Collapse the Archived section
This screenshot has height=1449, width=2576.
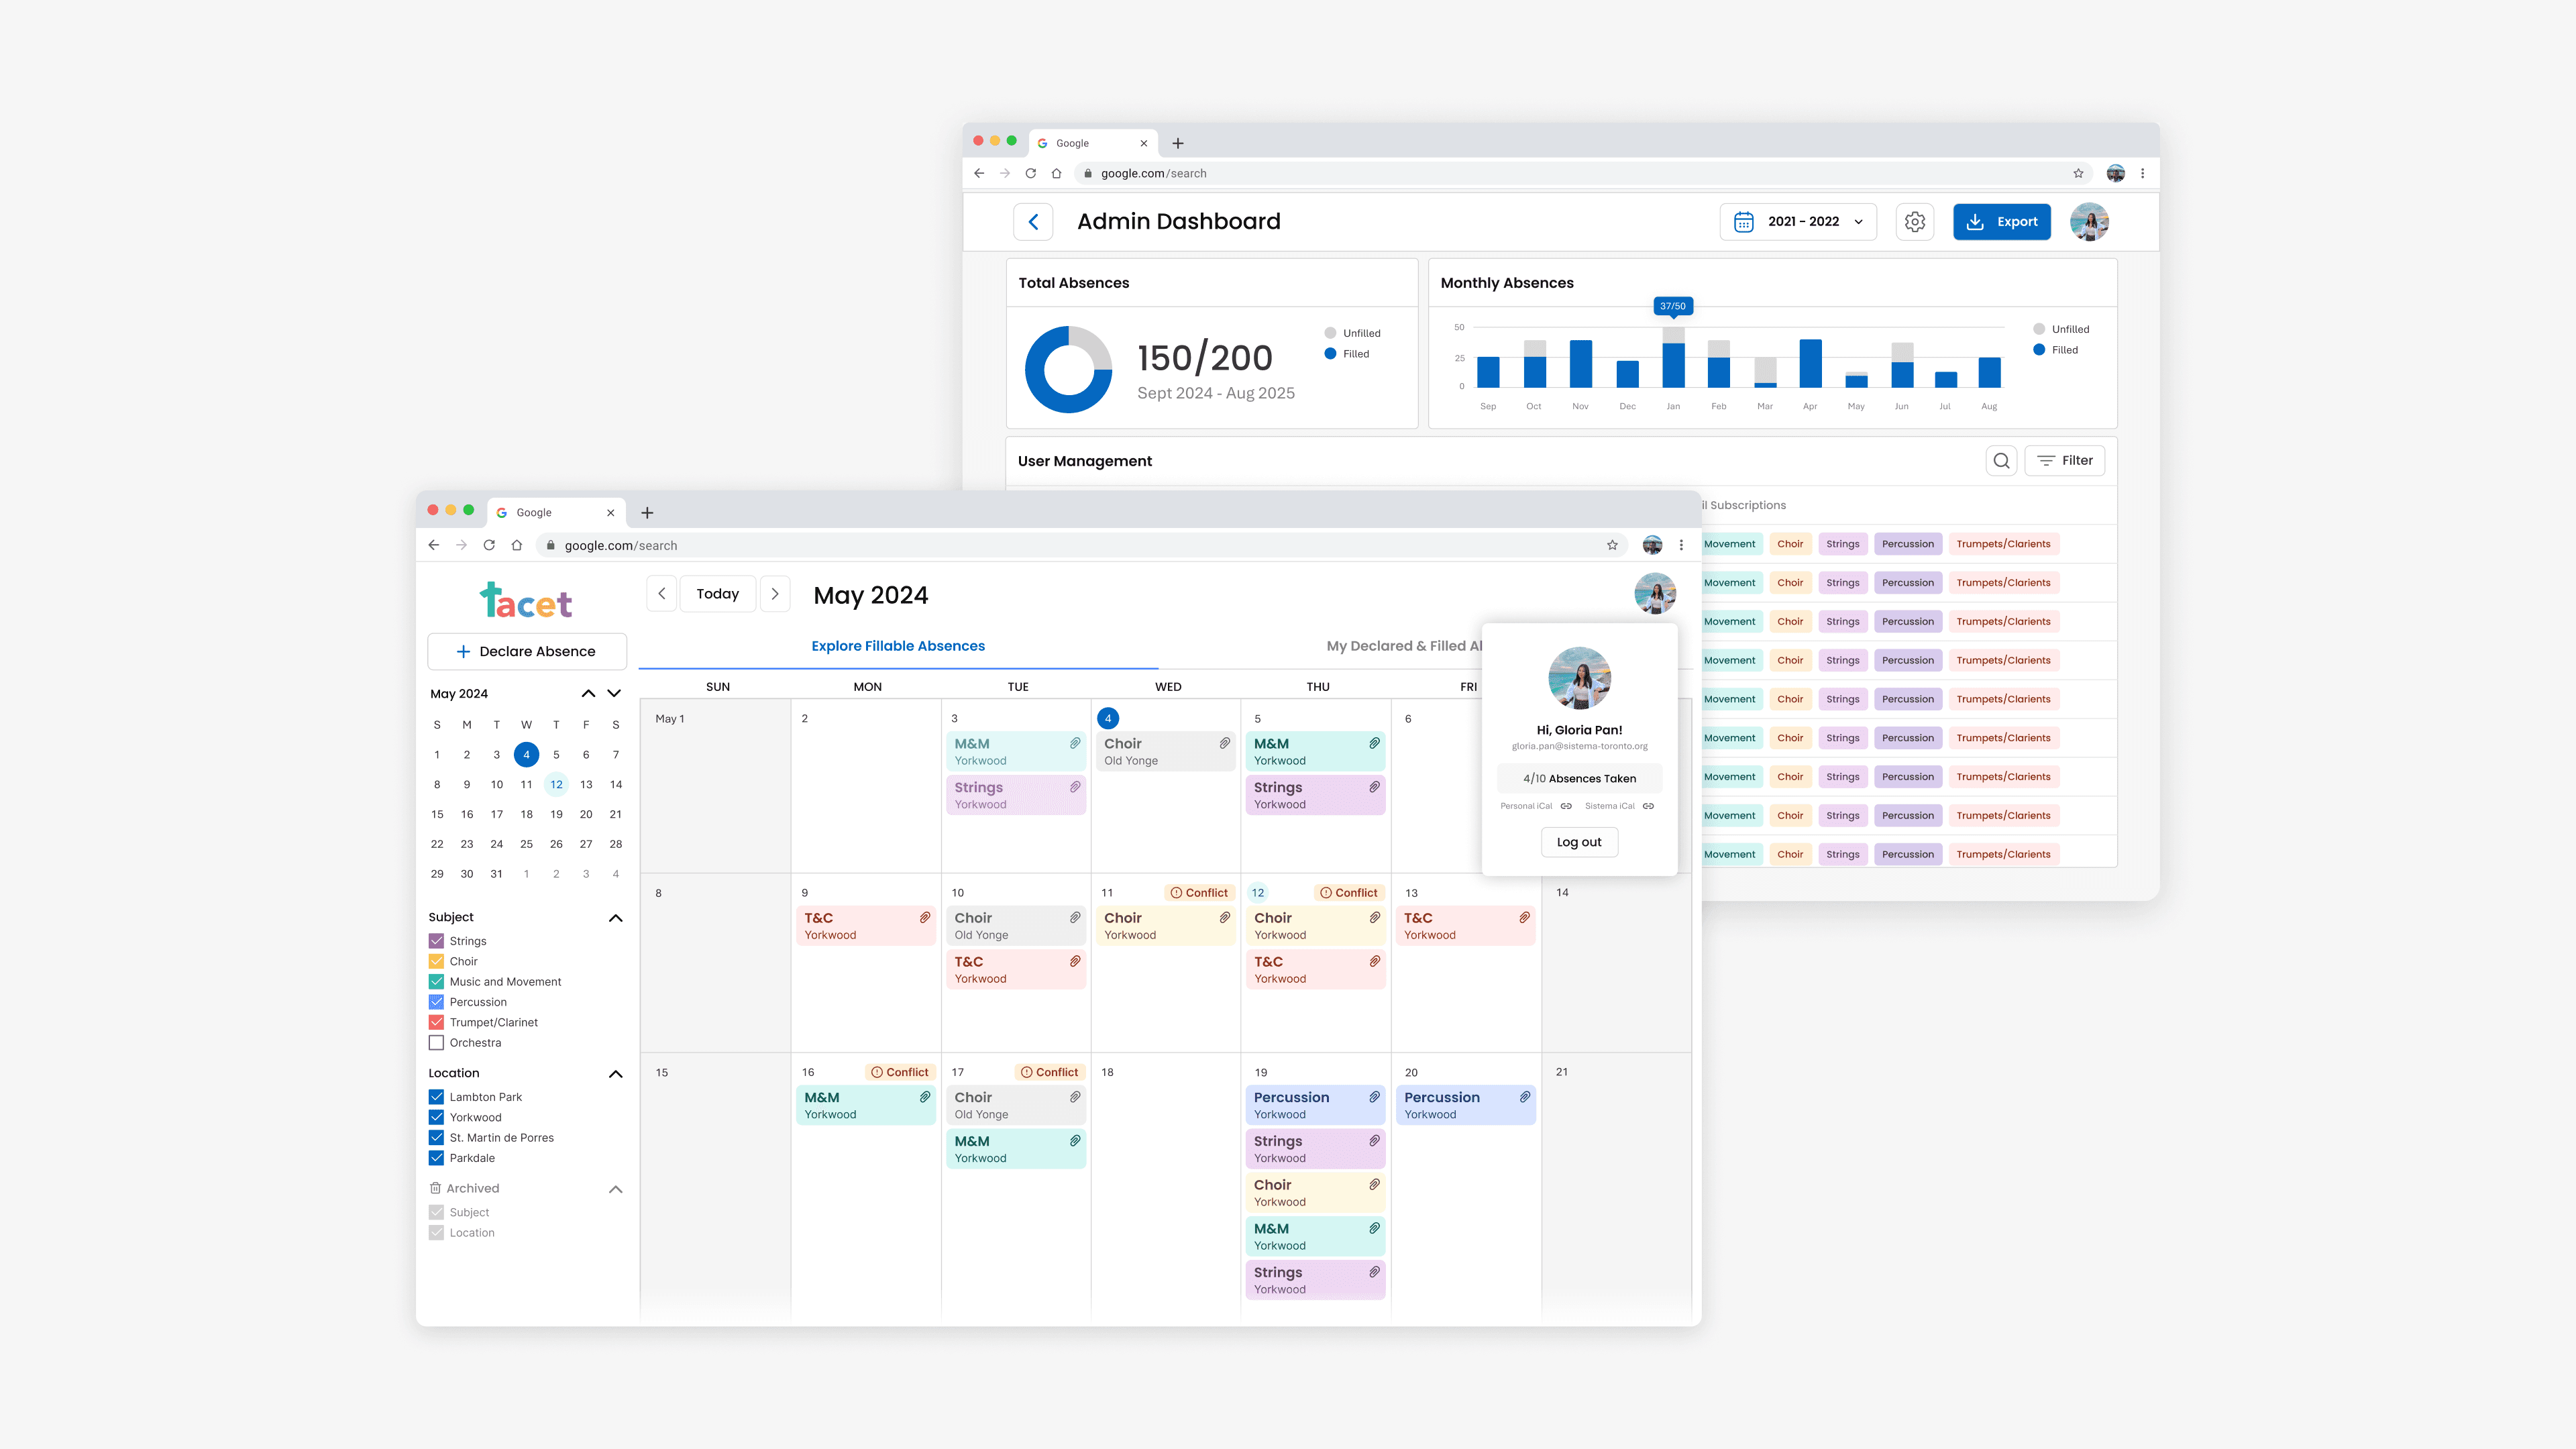coord(616,1189)
